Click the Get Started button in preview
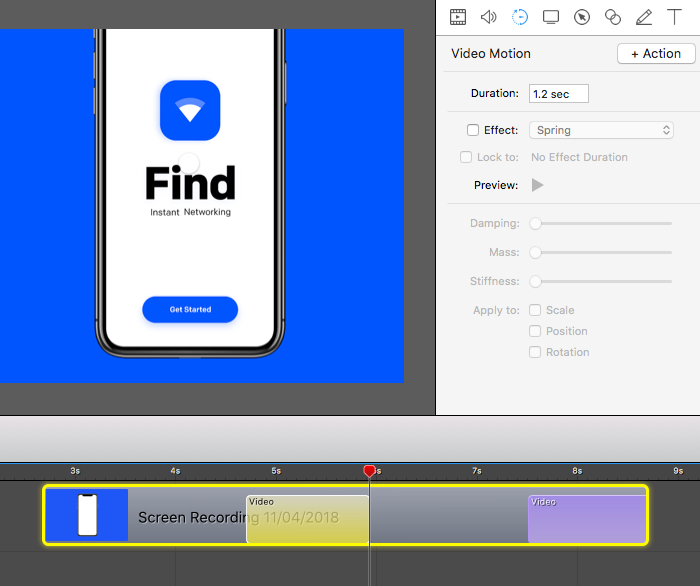This screenshot has width=700, height=586. coord(190,309)
